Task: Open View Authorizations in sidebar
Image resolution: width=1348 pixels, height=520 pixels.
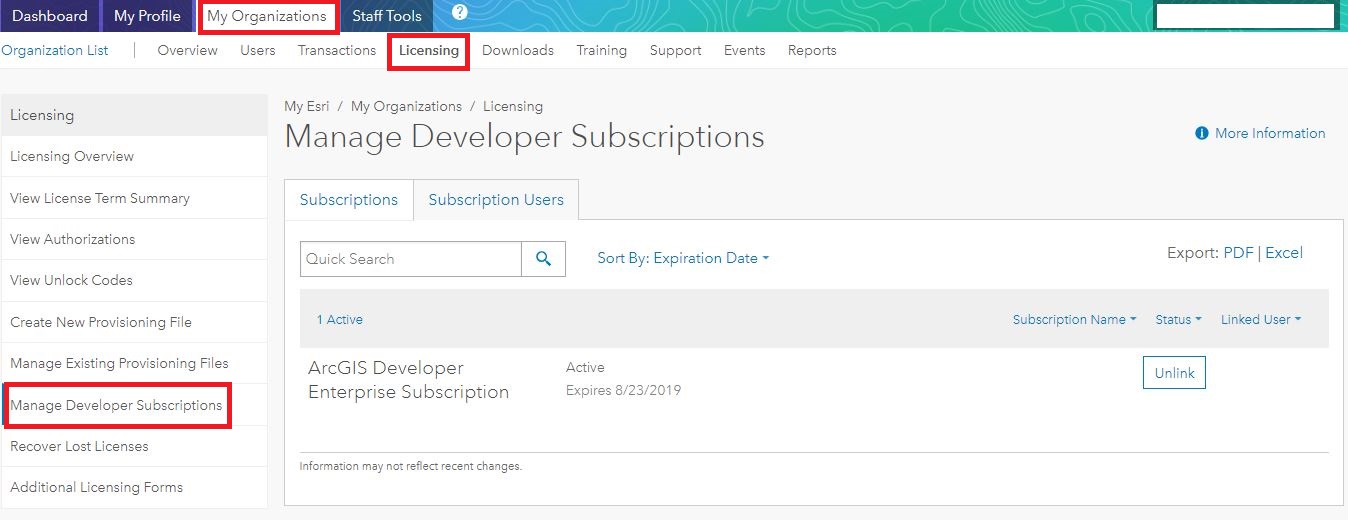Action: coord(134,239)
